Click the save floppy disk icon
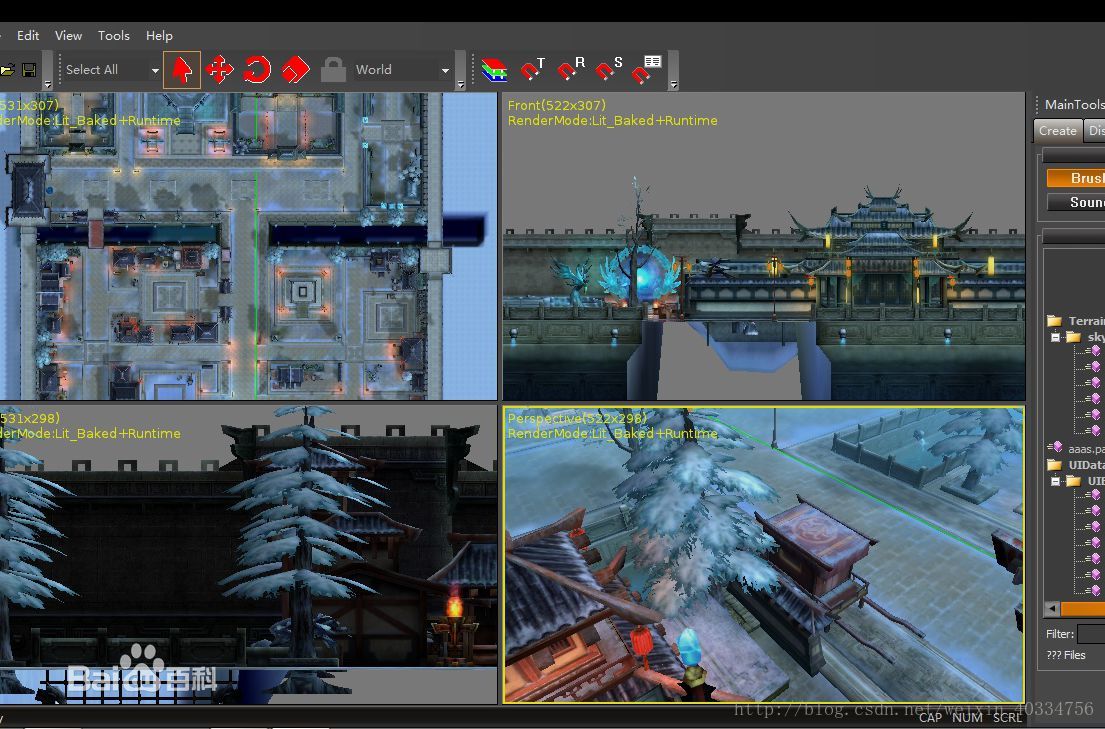The width and height of the screenshot is (1105, 729). pyautogui.click(x=29, y=70)
